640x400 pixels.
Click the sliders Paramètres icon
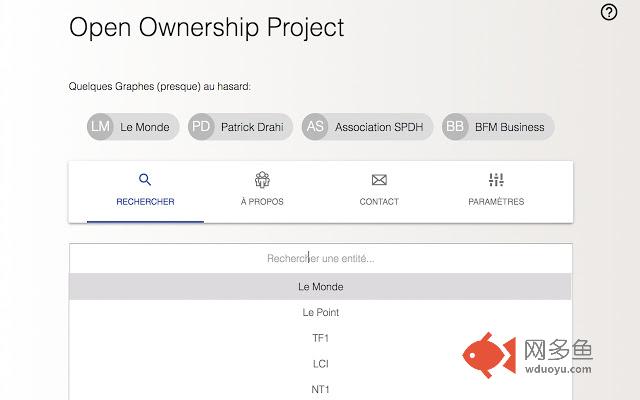[x=496, y=180]
